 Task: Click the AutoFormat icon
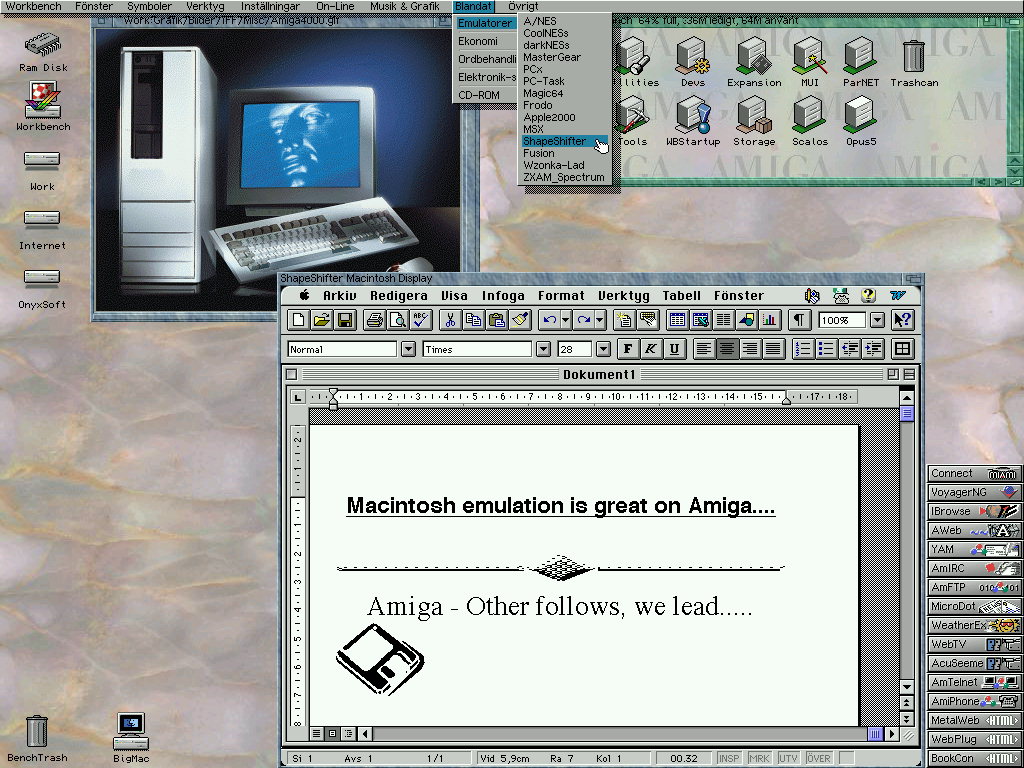[624, 320]
